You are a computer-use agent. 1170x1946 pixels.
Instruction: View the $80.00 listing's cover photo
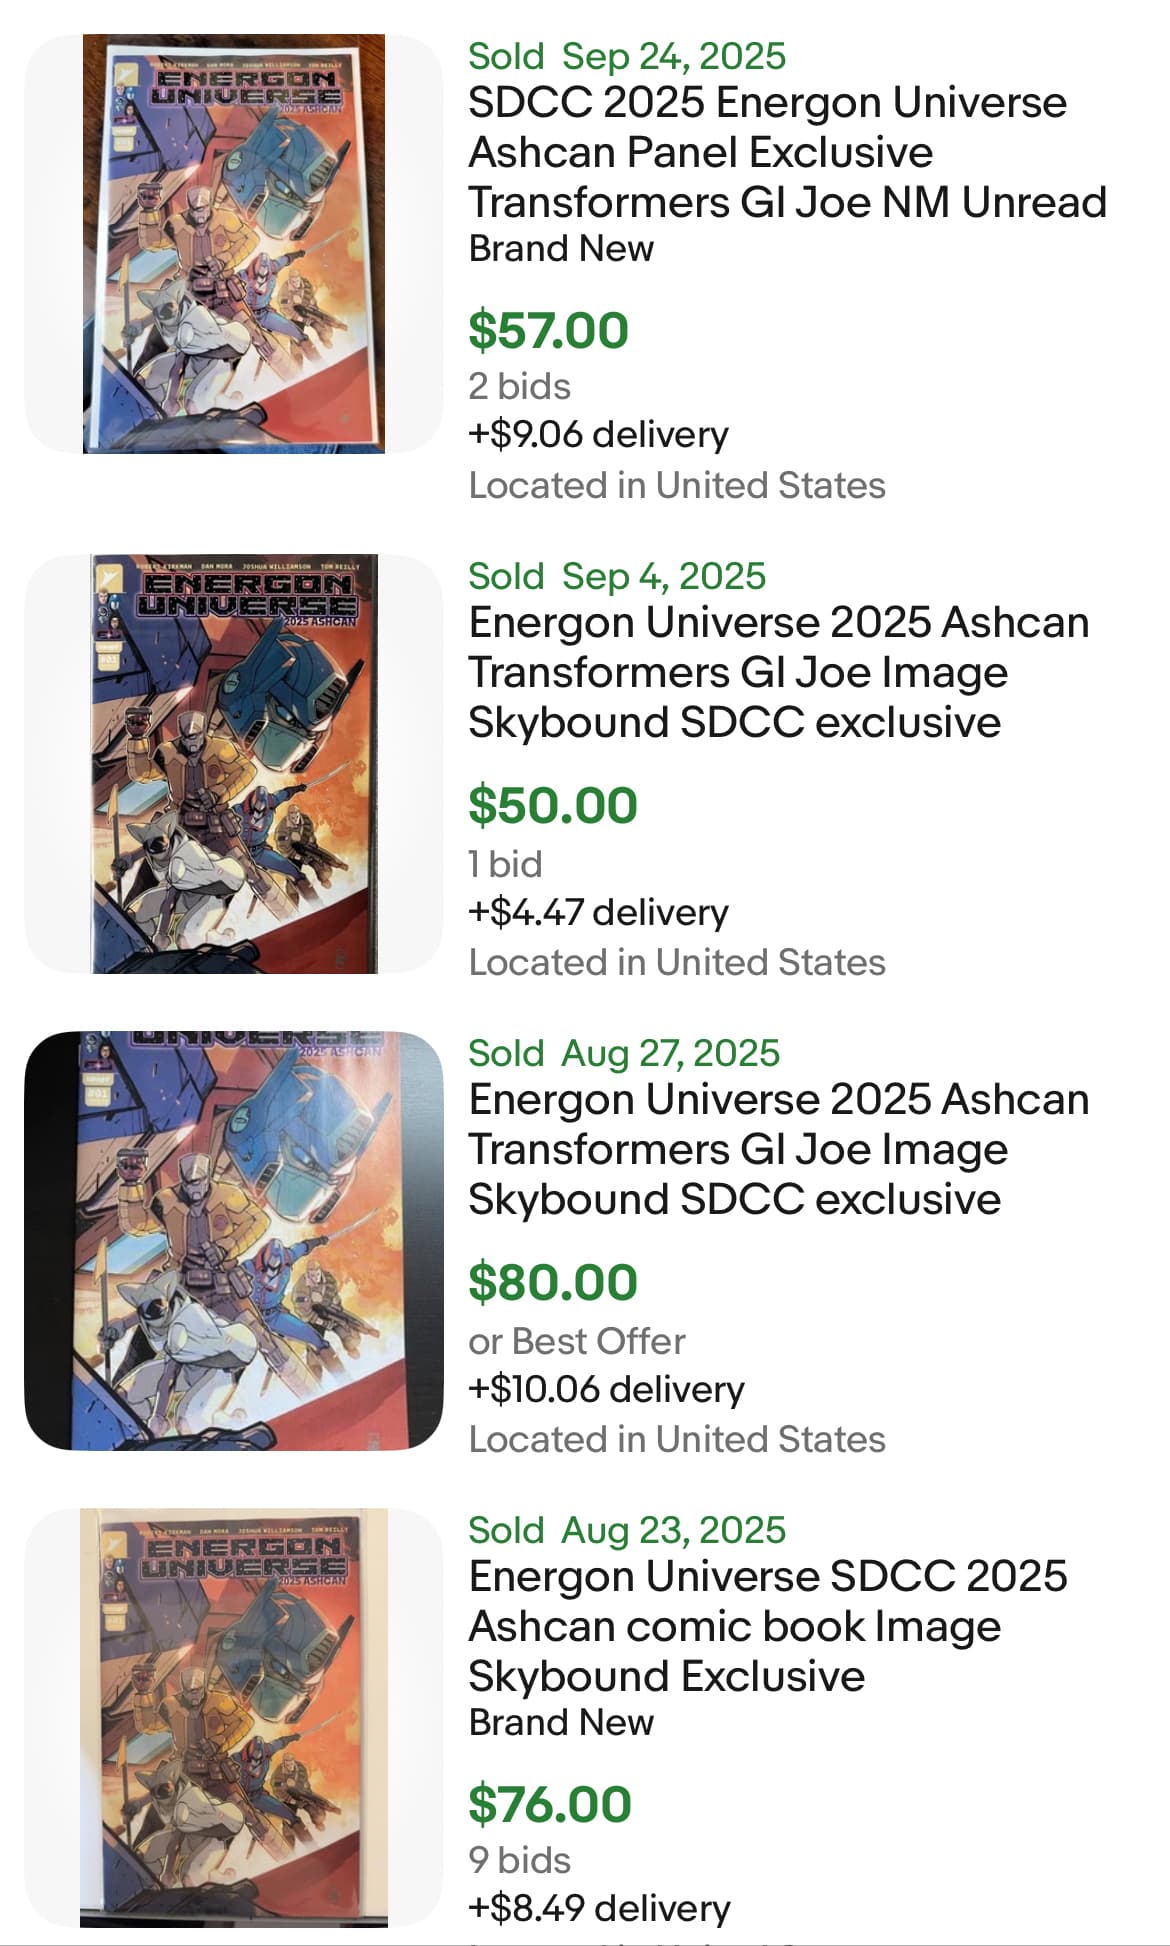click(233, 1240)
